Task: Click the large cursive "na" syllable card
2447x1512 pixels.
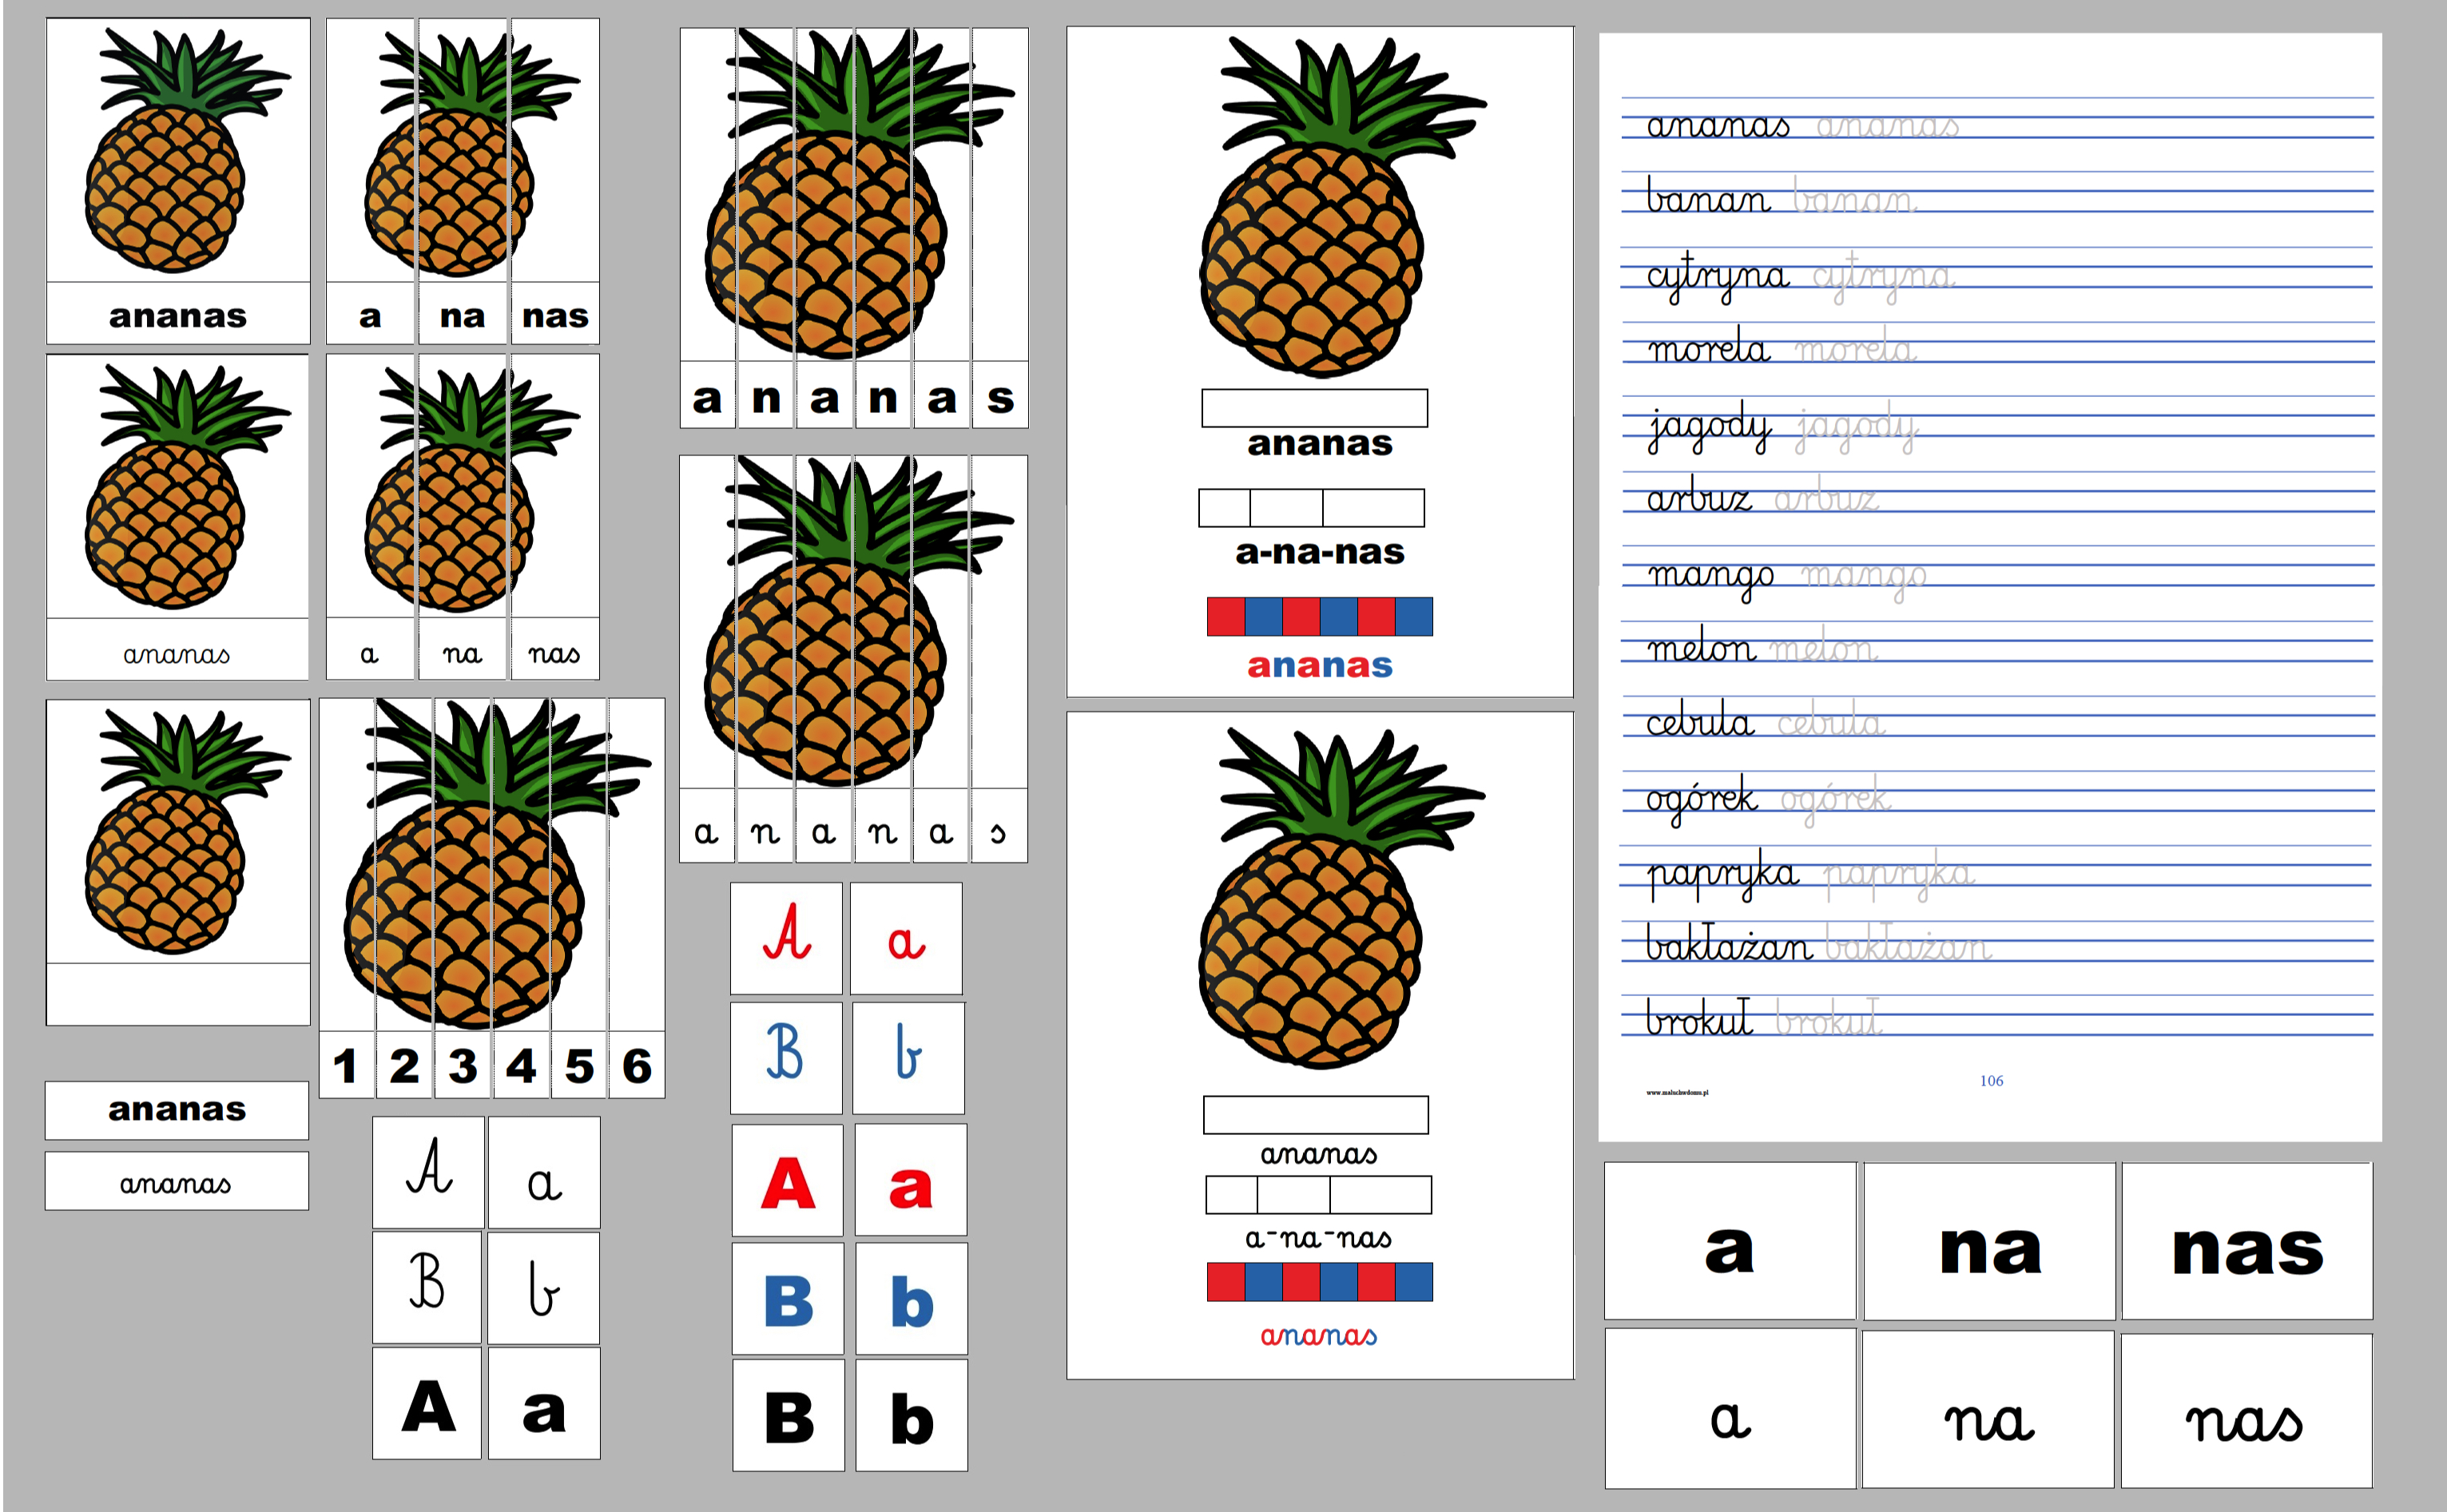Action: [1988, 1410]
